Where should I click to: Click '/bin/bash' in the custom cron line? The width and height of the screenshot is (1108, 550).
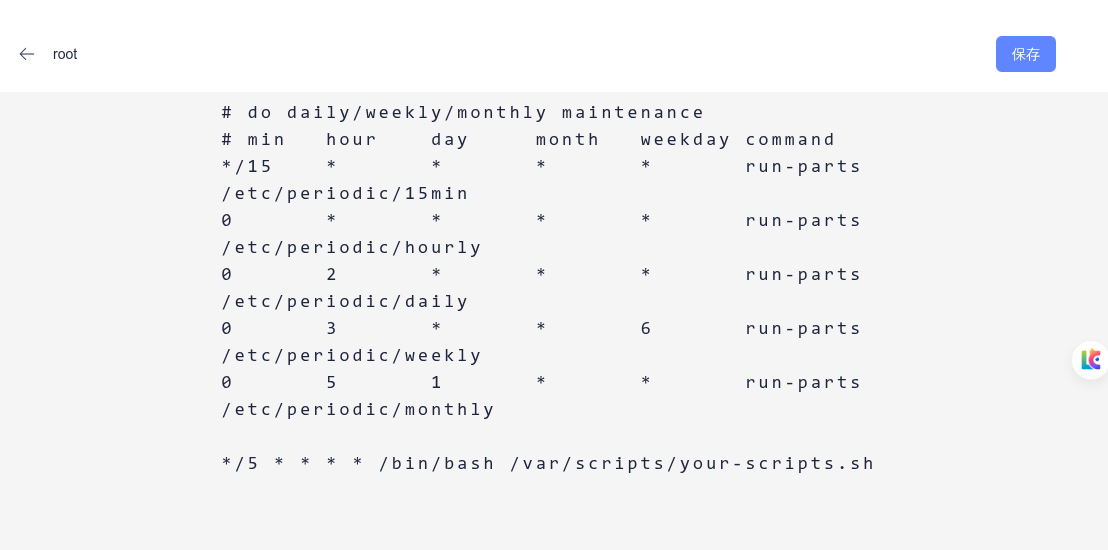click(437, 464)
